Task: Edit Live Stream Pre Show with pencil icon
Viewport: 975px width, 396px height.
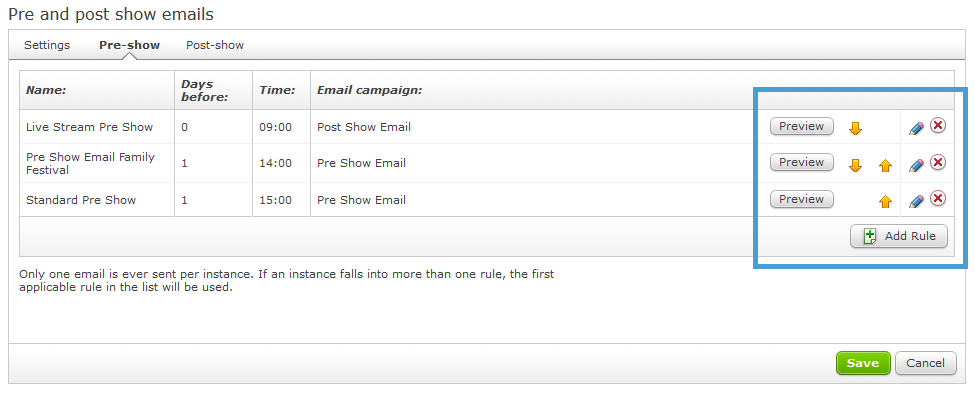Action: point(916,128)
